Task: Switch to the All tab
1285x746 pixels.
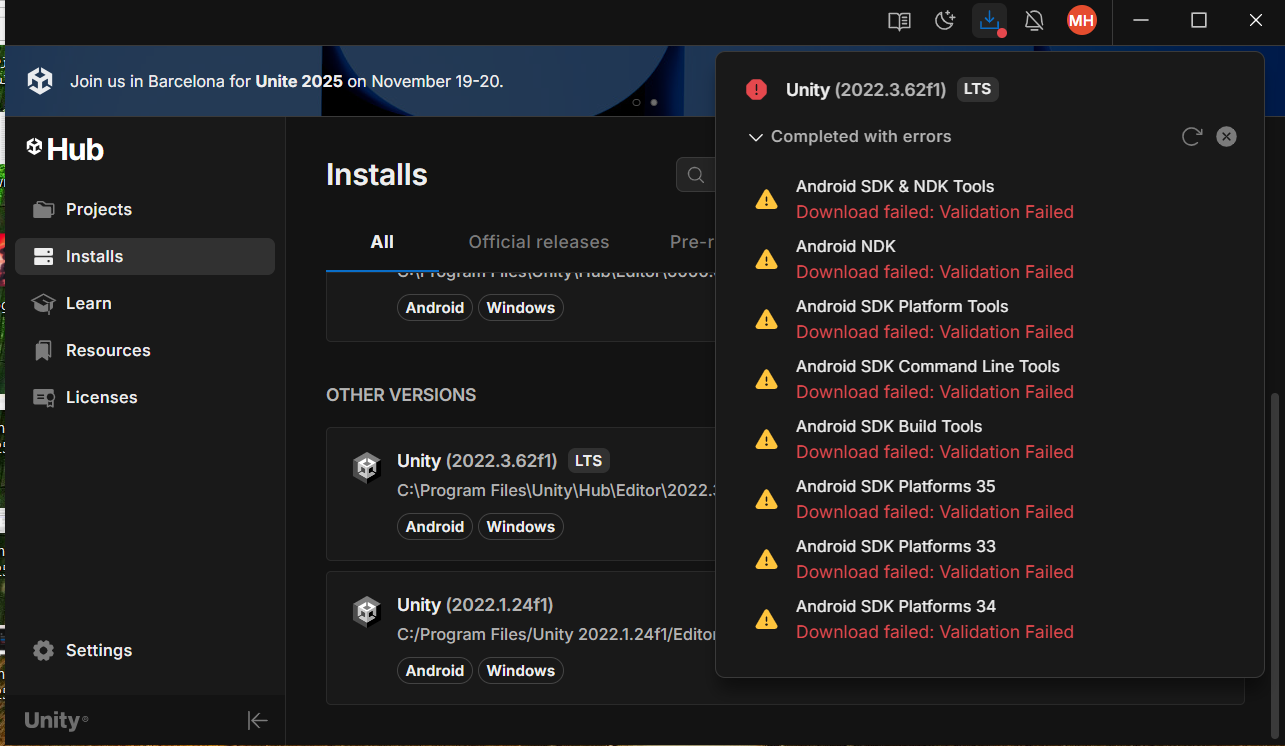Action: (382, 242)
